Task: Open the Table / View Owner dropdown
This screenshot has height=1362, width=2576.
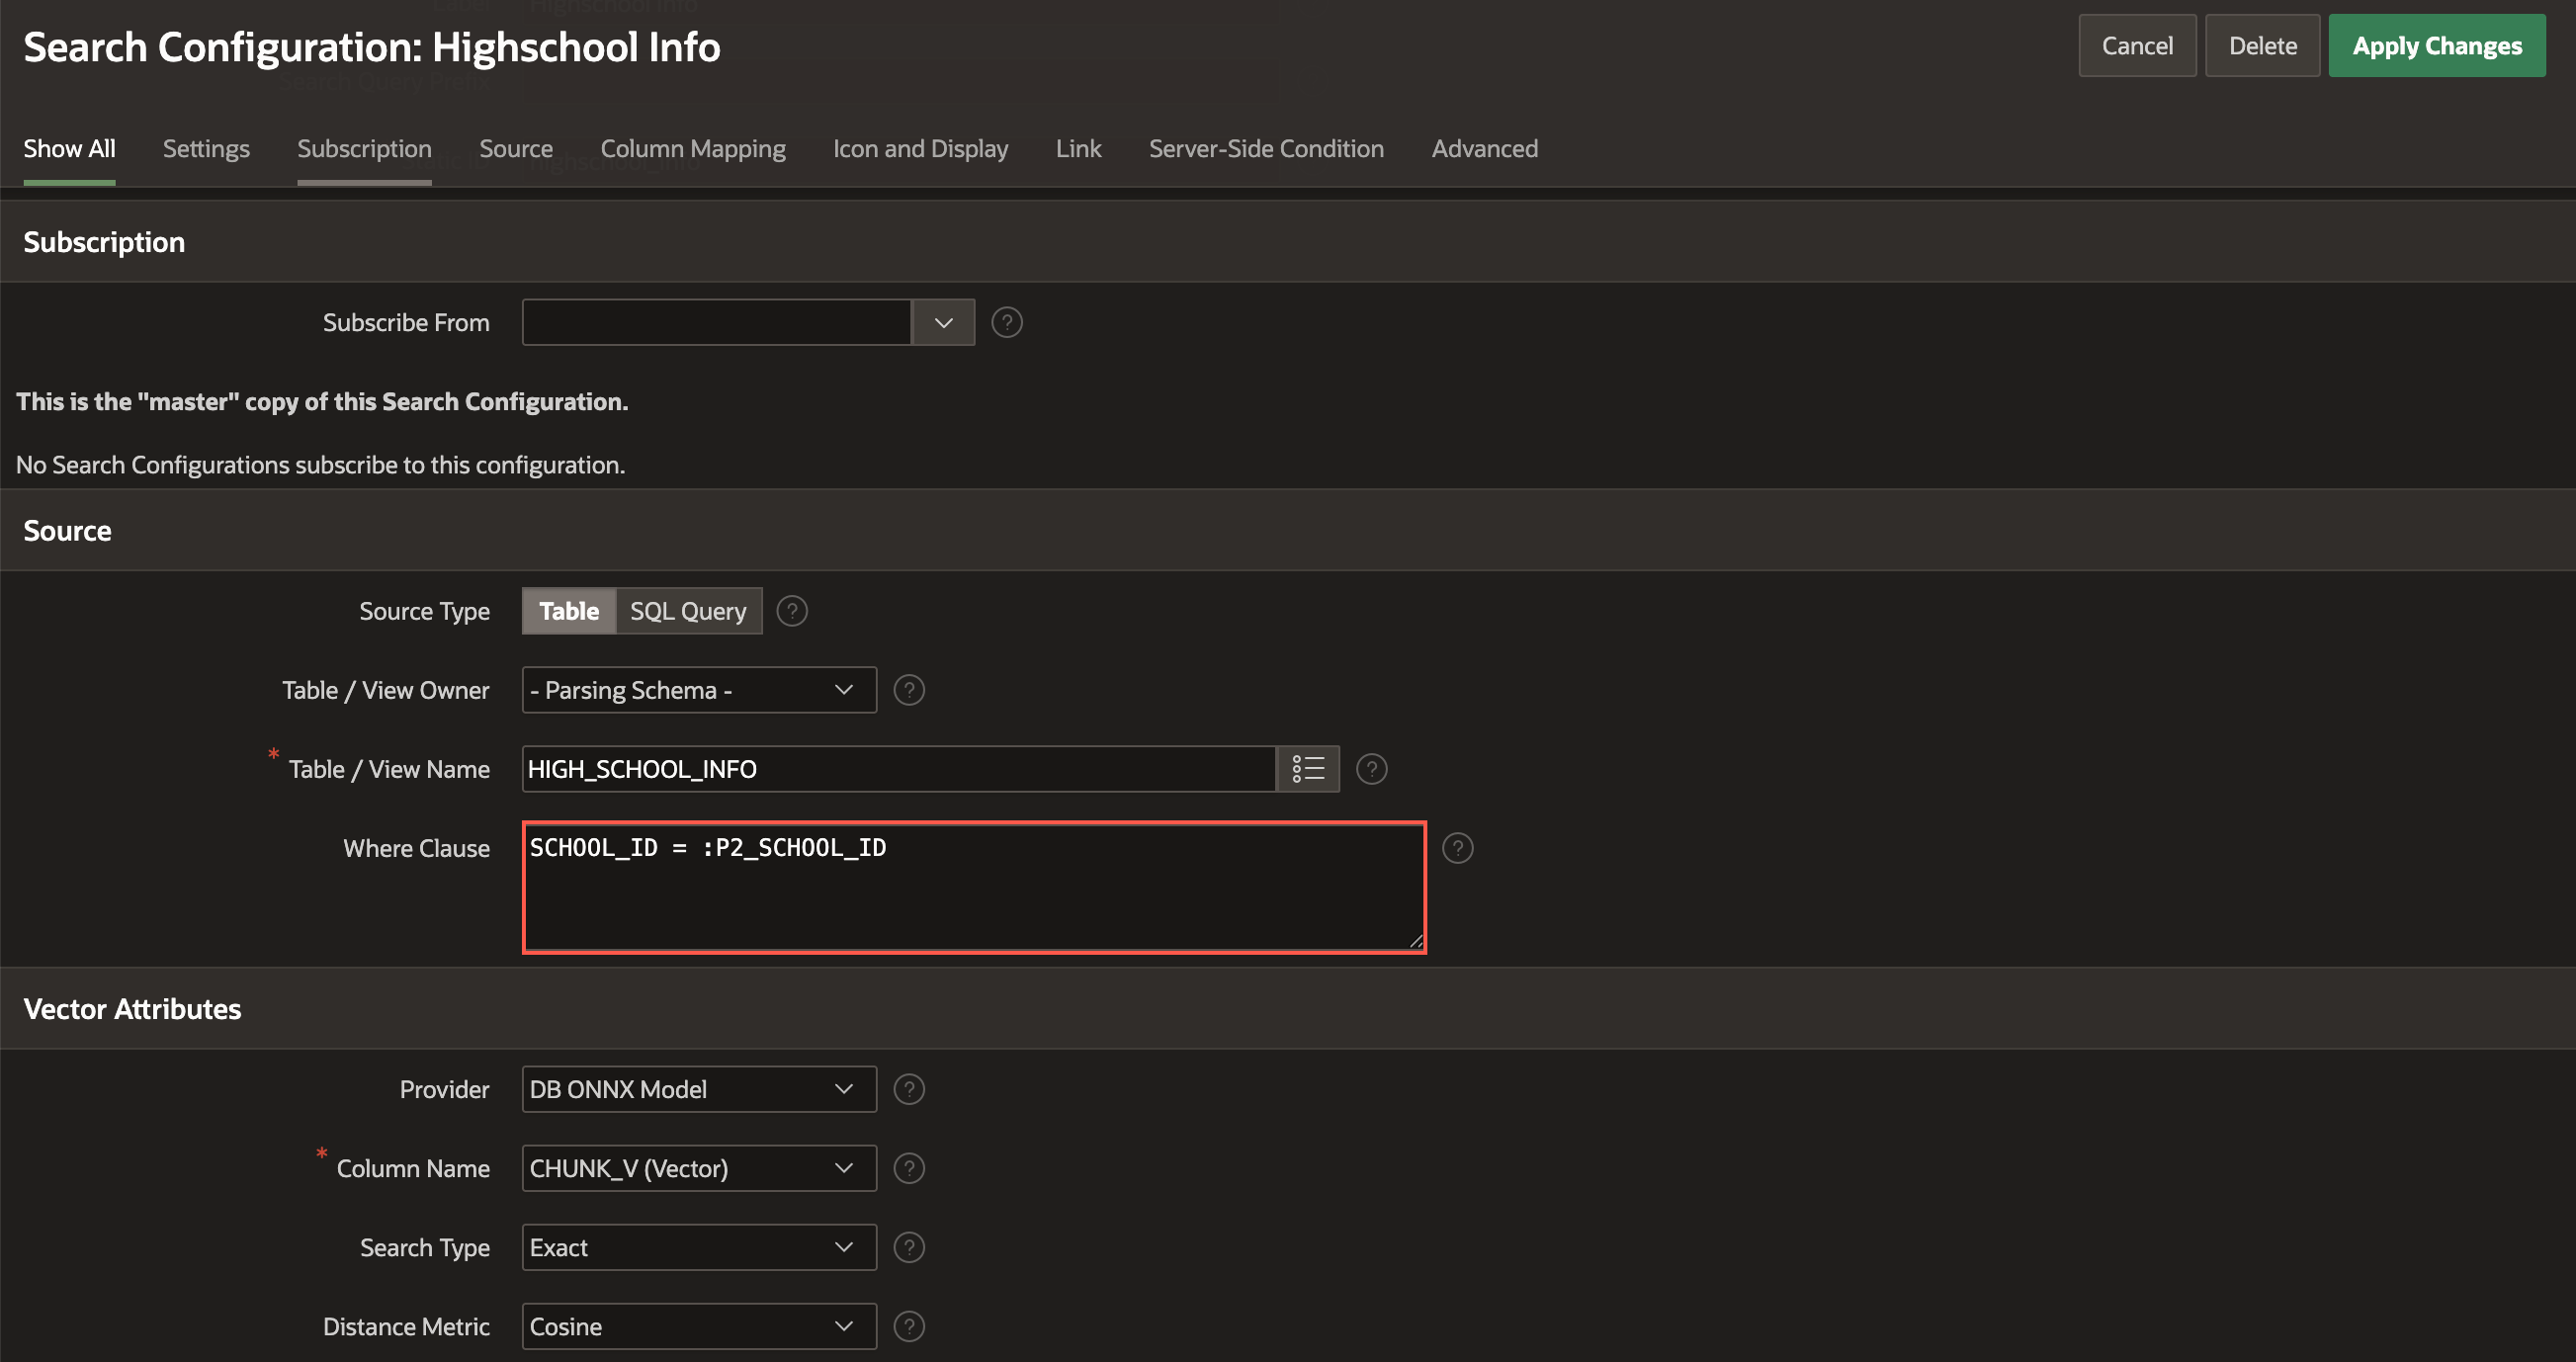Action: click(x=698, y=689)
